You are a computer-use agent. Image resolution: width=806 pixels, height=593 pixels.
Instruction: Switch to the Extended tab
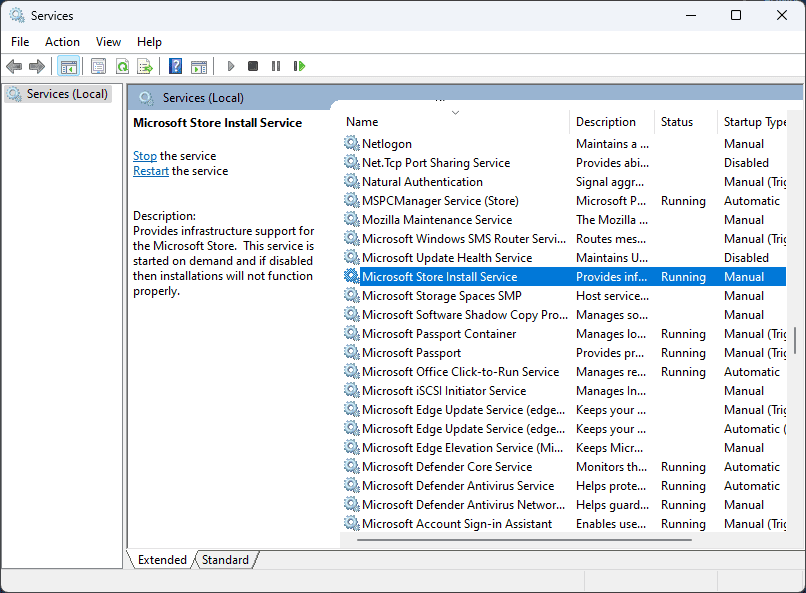coord(162,560)
